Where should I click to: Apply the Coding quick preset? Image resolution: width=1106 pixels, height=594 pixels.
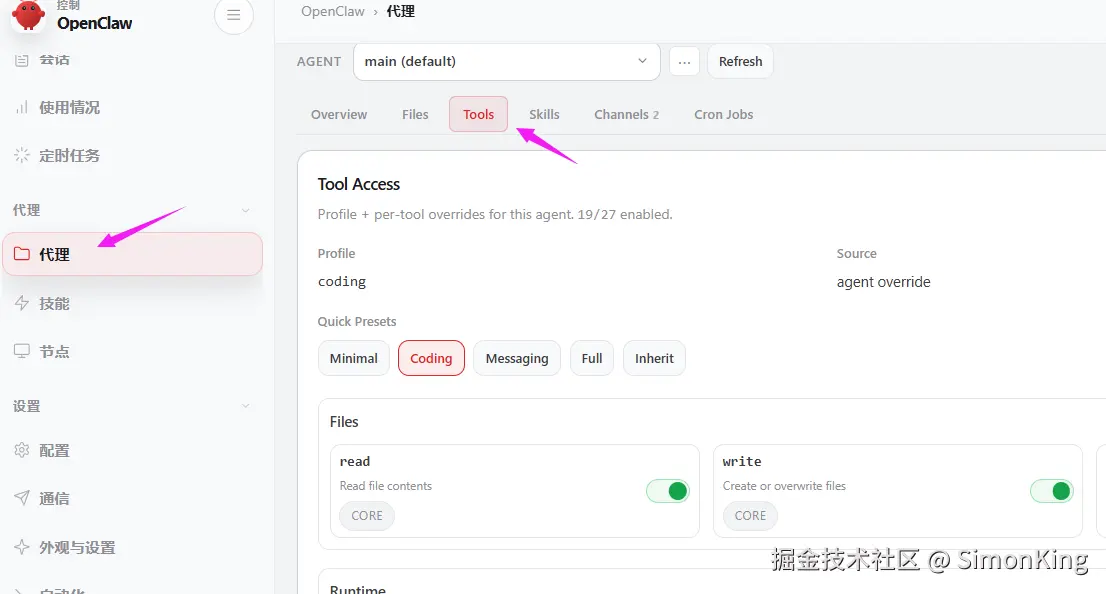431,358
